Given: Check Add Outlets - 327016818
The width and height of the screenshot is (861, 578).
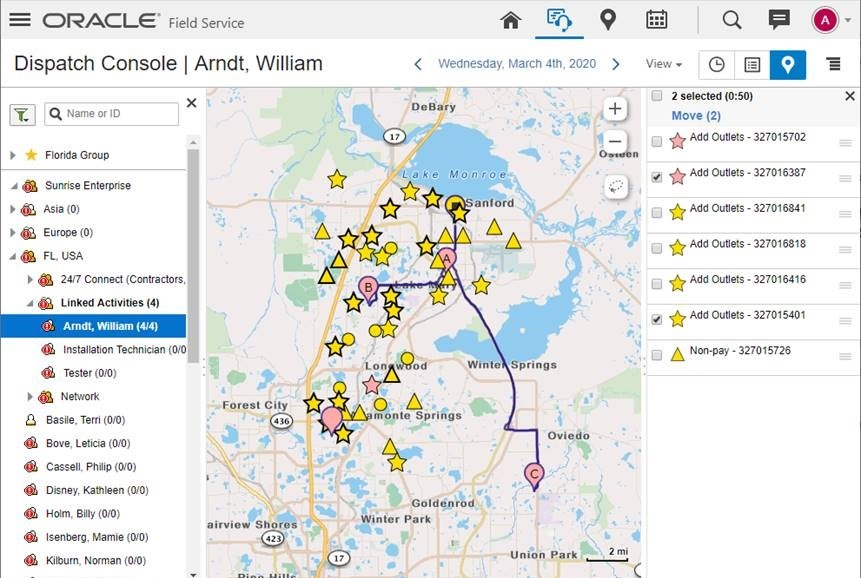Looking at the screenshot, I should point(657,248).
